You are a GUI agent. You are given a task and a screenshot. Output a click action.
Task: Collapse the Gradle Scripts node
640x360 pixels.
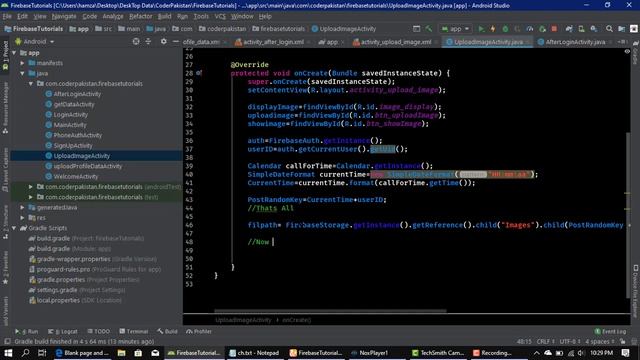(x=15, y=228)
